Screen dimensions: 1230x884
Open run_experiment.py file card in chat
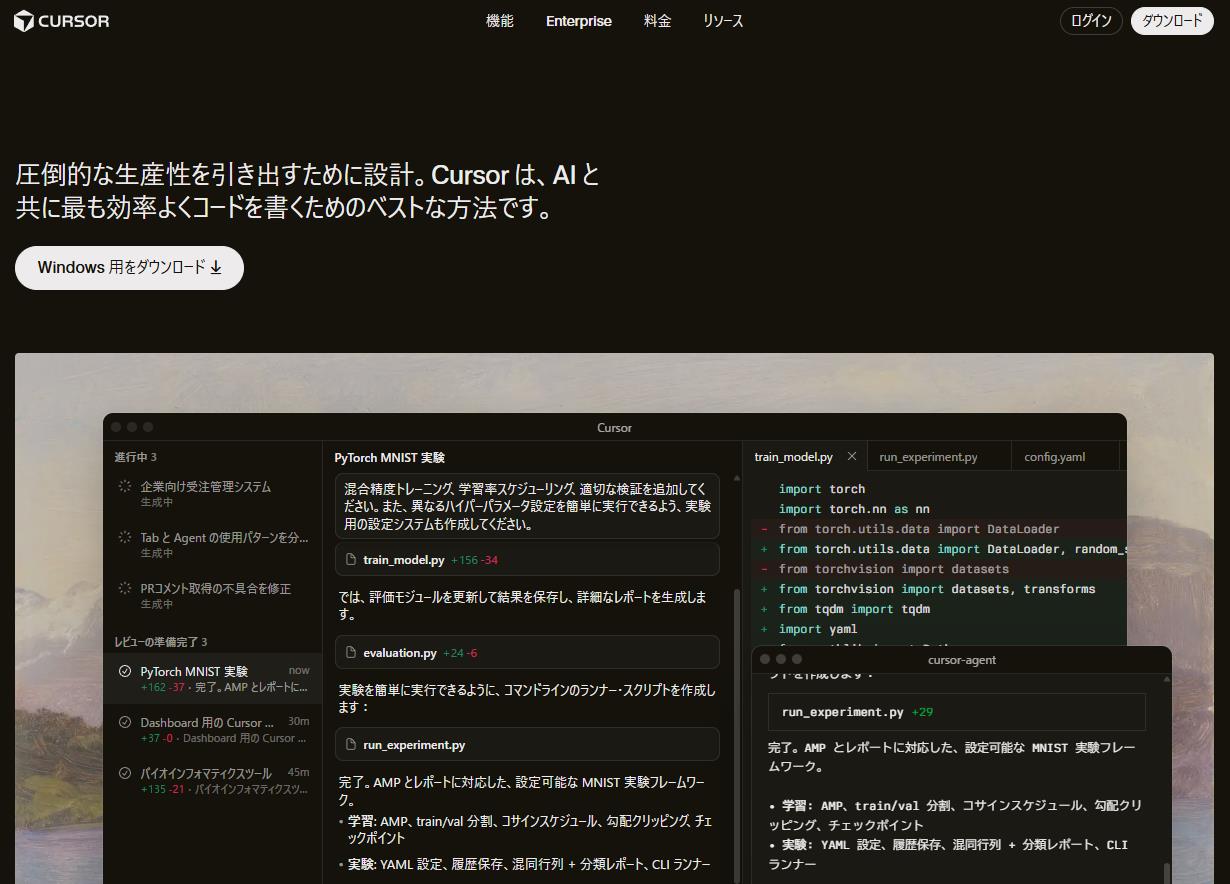pos(527,744)
